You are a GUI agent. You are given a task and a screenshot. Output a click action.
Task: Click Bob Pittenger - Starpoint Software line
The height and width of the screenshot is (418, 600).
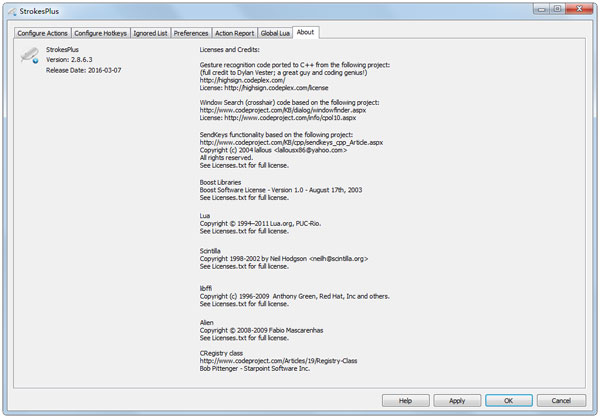click(x=255, y=369)
